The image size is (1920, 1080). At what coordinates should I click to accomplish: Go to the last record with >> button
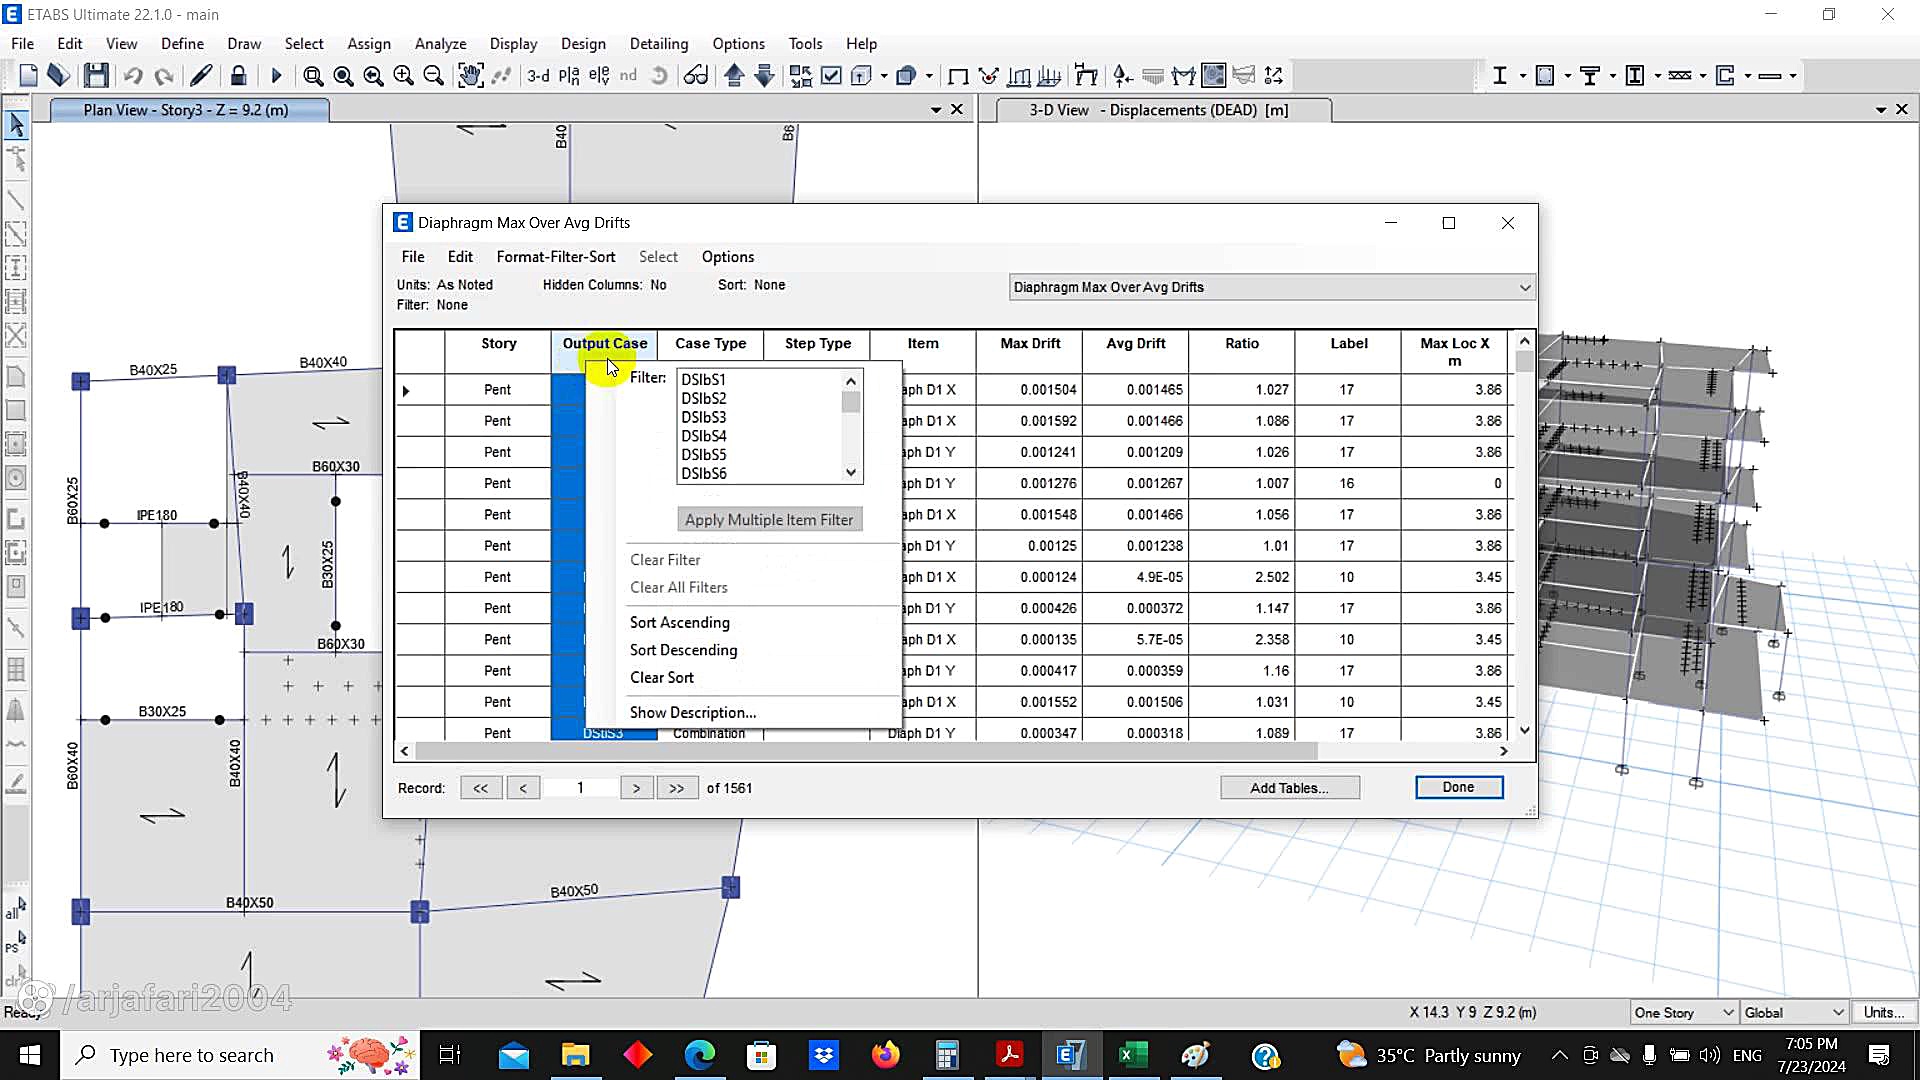677,788
